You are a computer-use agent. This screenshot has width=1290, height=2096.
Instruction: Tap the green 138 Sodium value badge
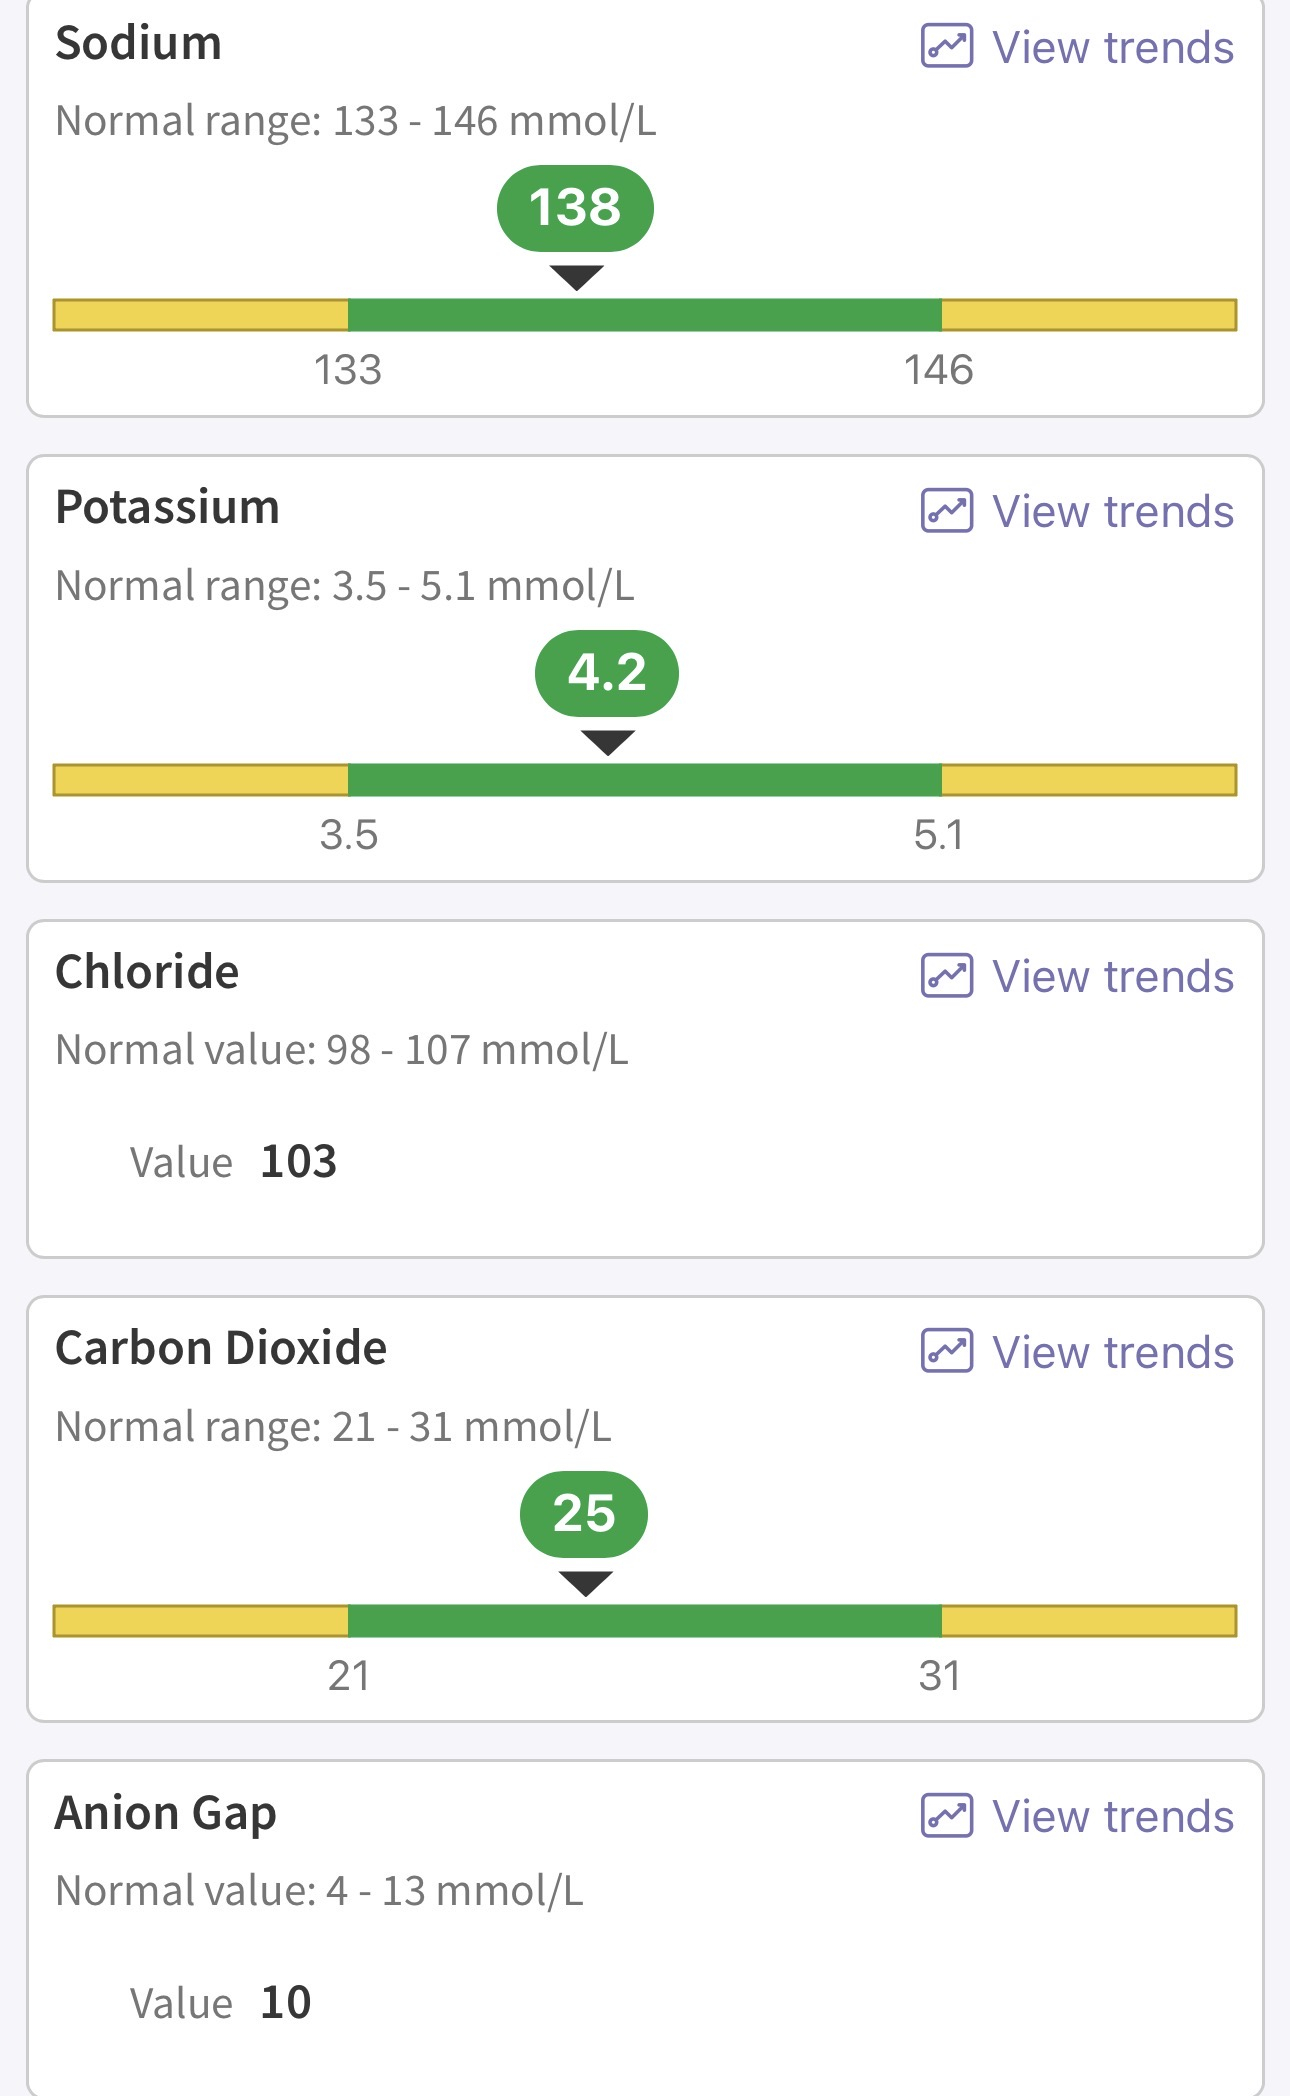575,208
